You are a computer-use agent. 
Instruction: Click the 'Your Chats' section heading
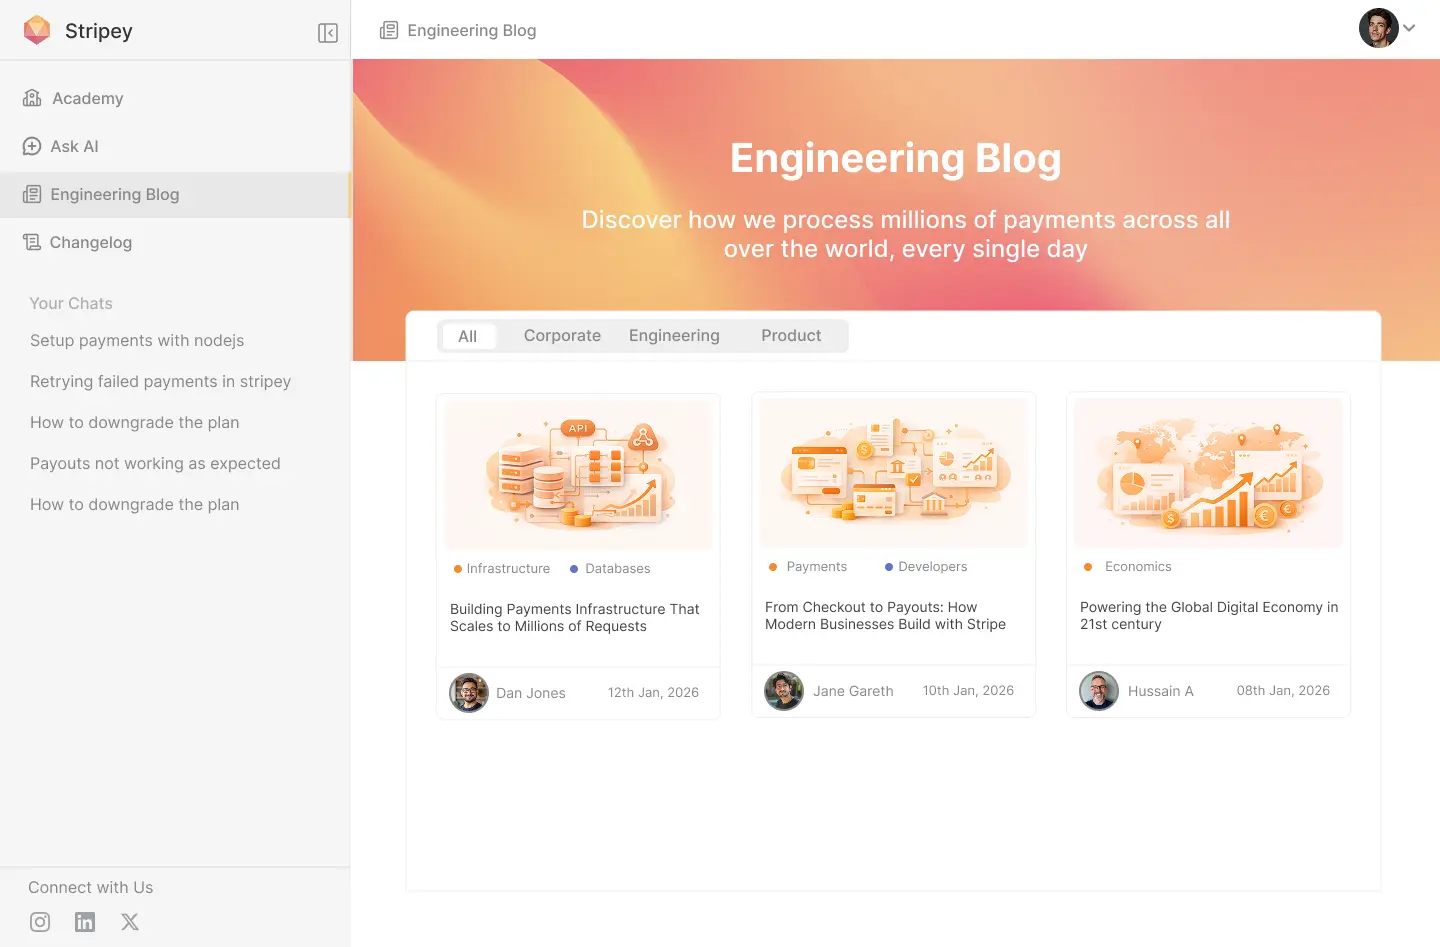pos(71,303)
